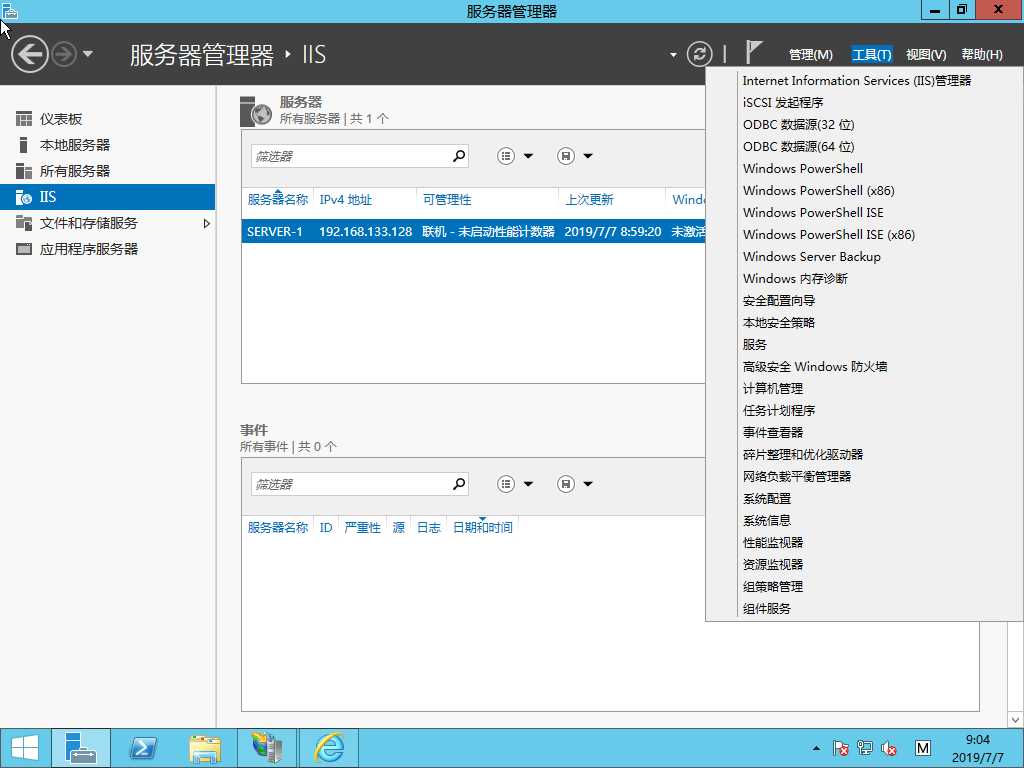The image size is (1024, 768).
Task: Click events save query icon
Action: [566, 484]
